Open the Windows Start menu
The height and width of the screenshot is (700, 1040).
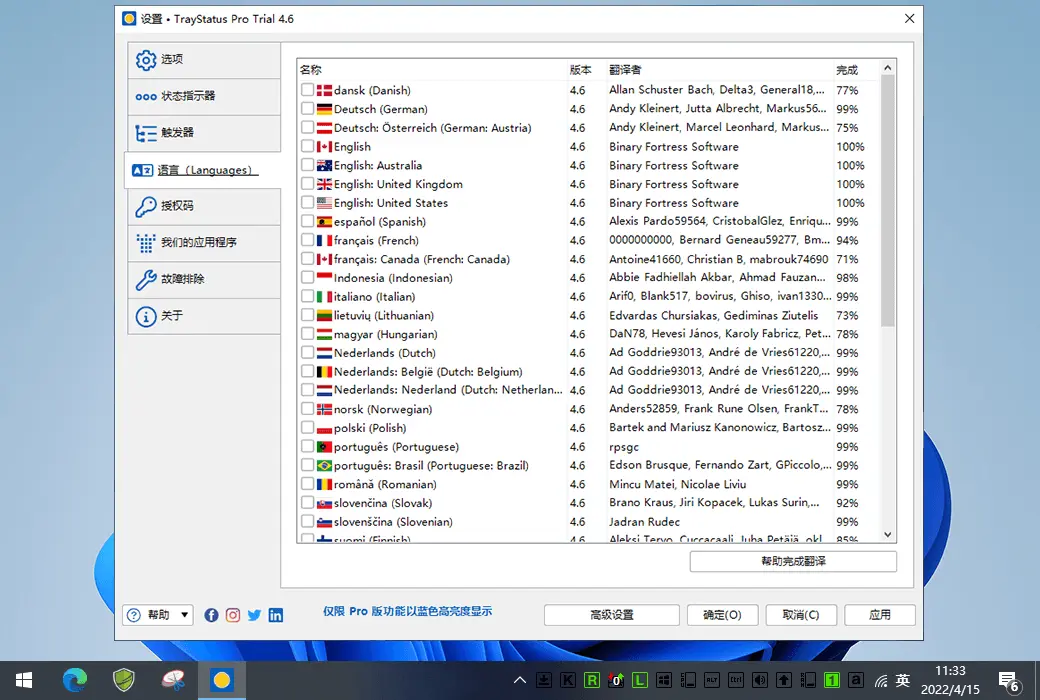[x=24, y=680]
